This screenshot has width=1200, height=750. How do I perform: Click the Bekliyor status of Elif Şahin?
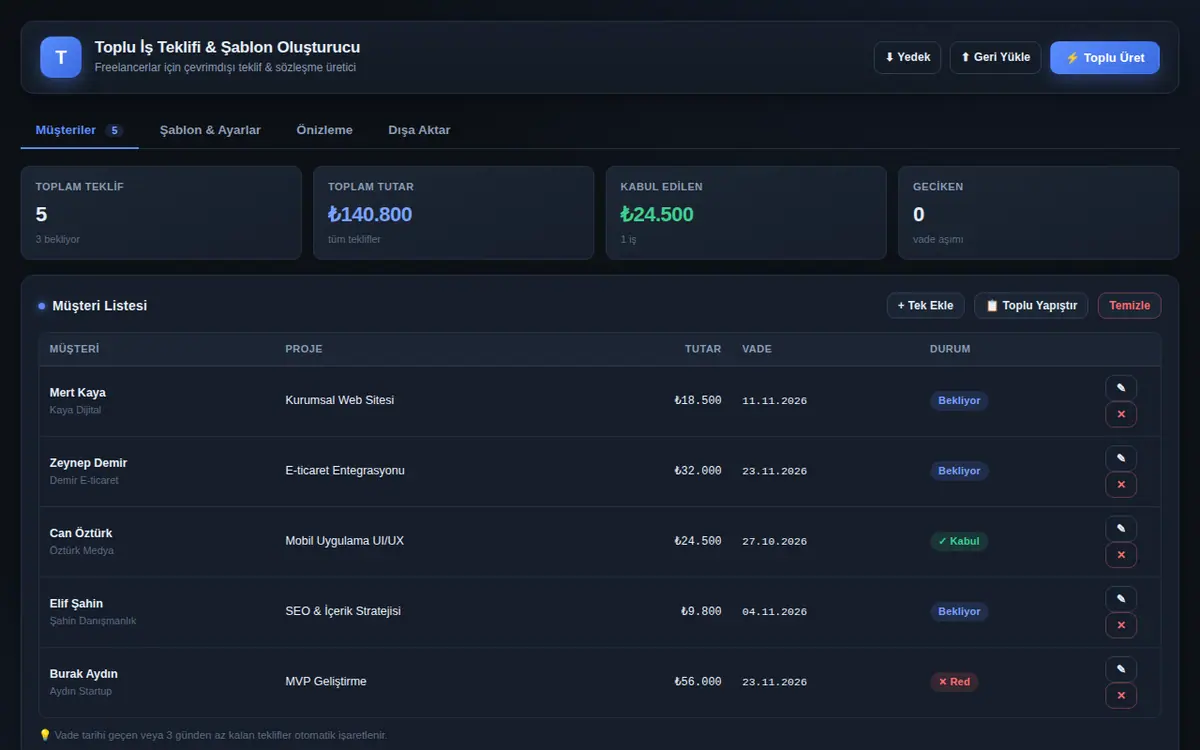pyautogui.click(x=959, y=611)
